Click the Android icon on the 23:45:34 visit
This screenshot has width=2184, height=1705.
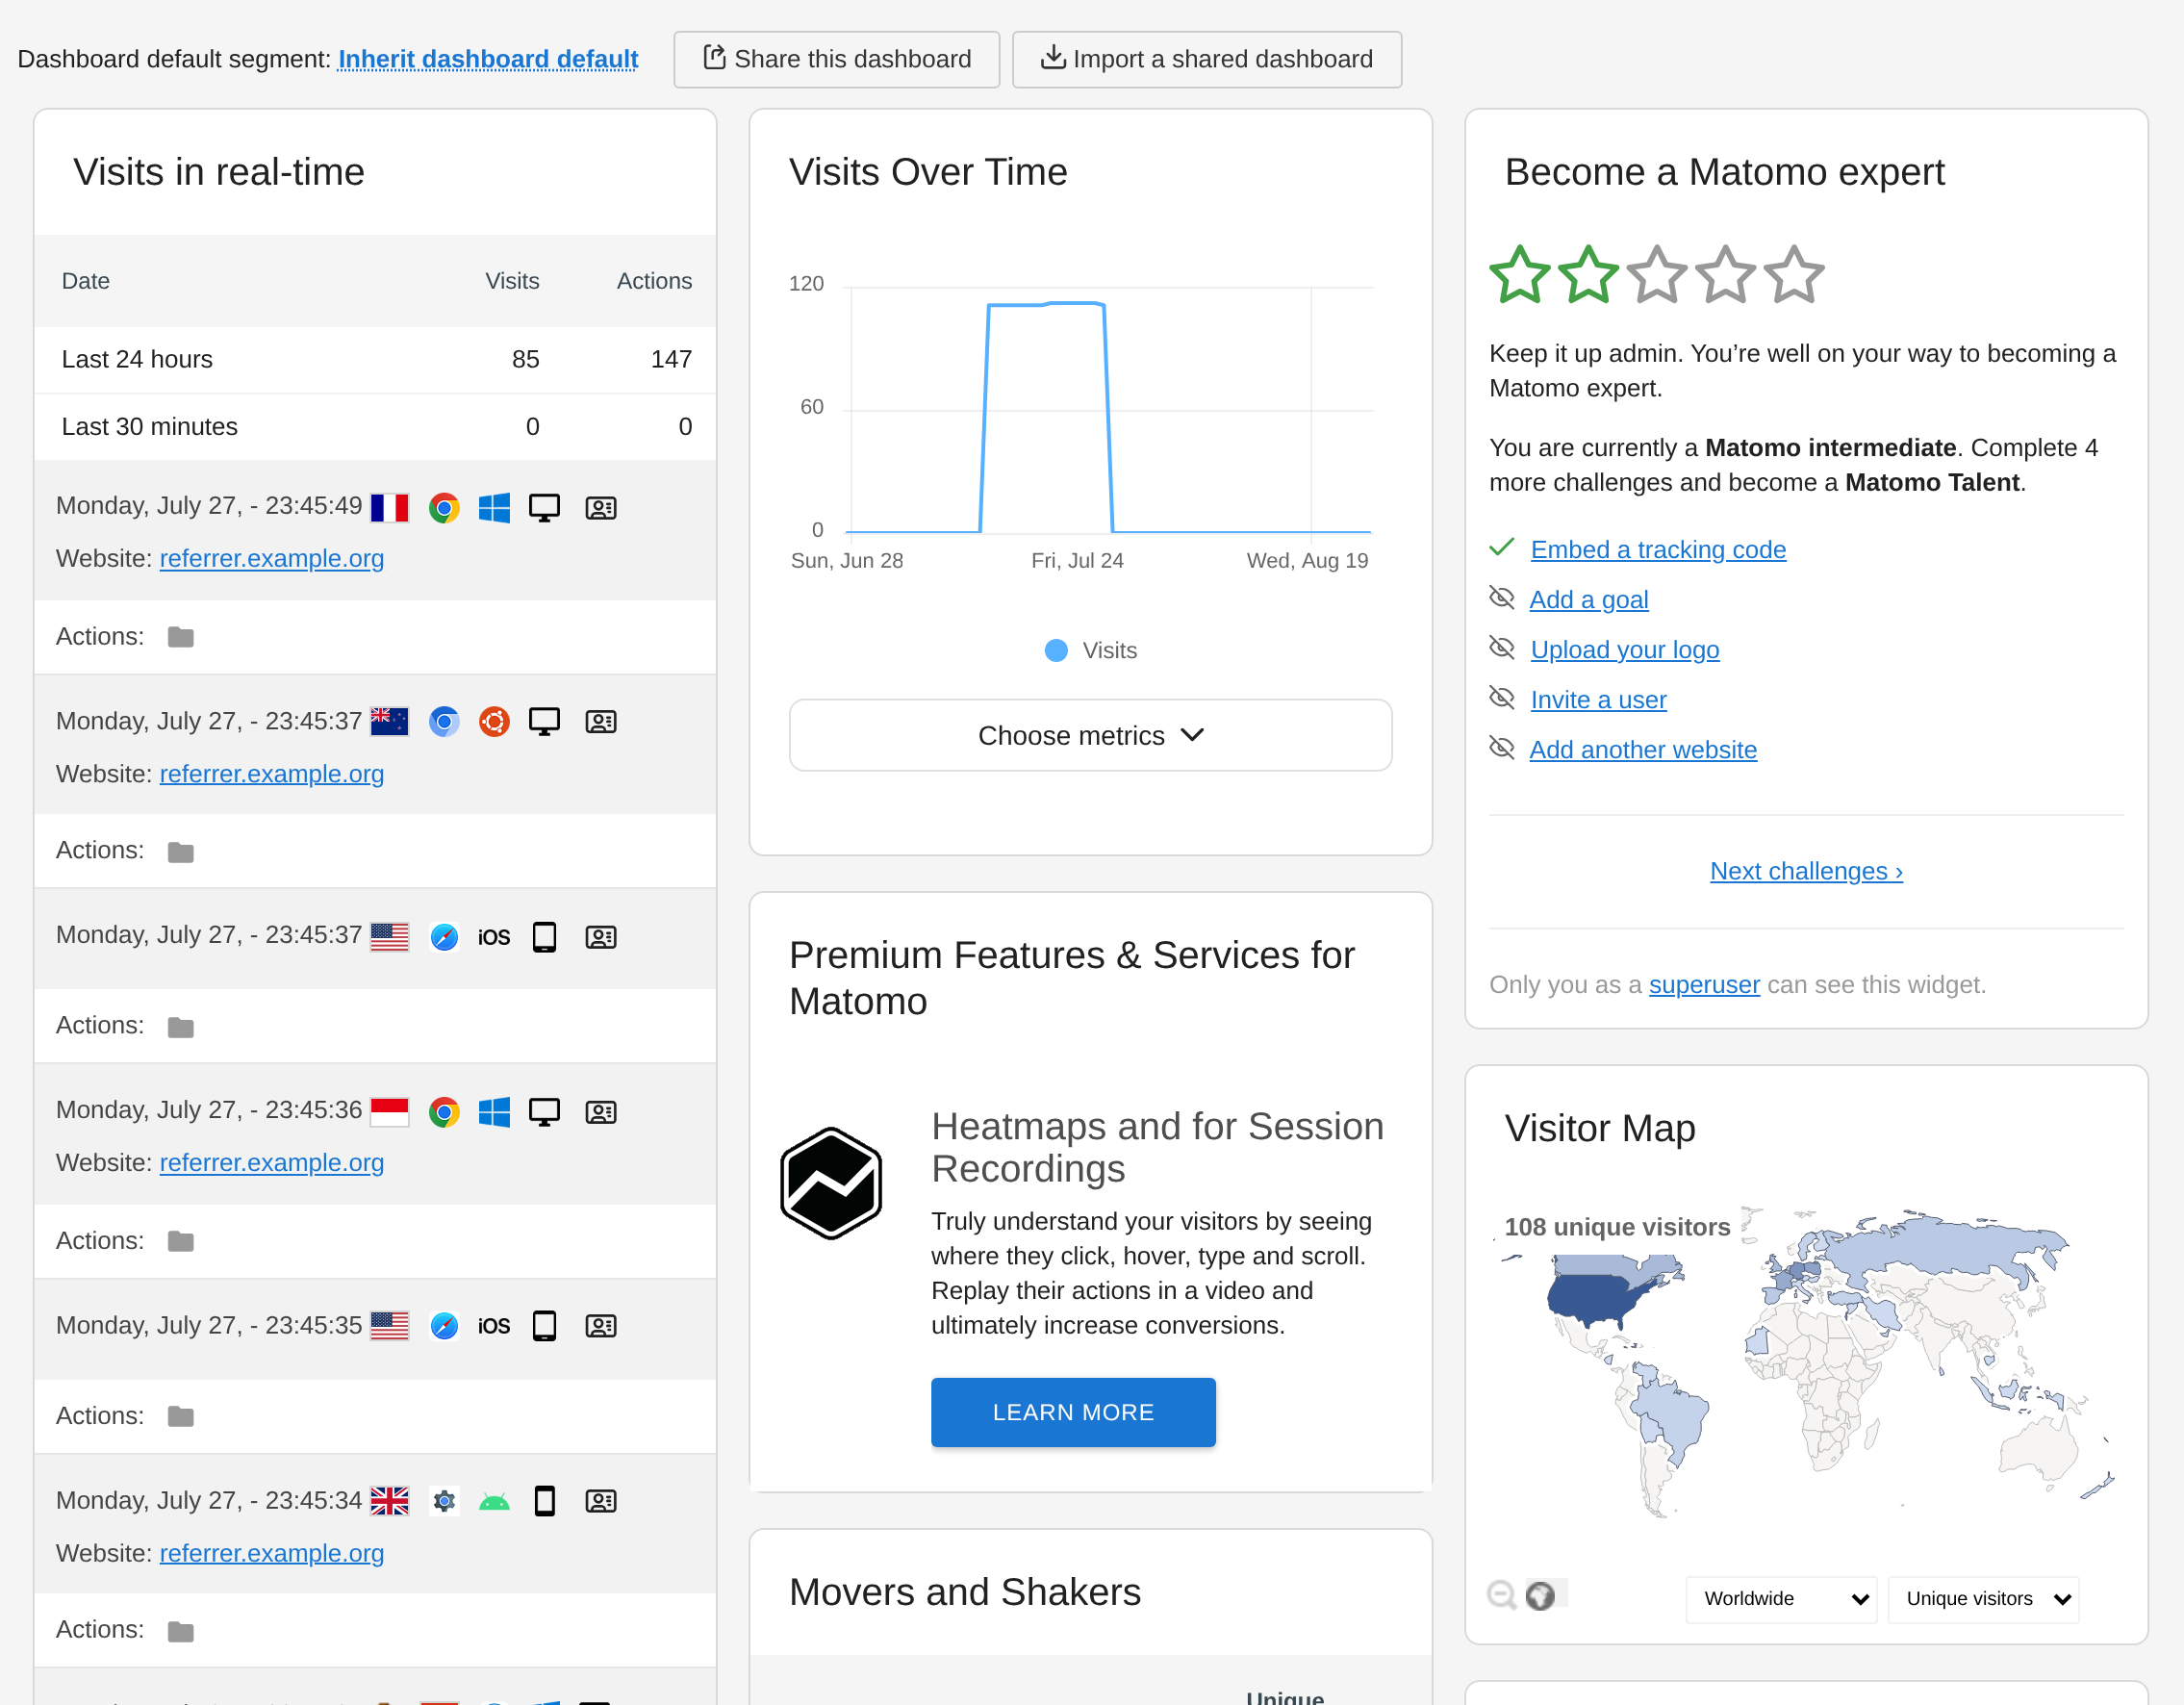(494, 1501)
